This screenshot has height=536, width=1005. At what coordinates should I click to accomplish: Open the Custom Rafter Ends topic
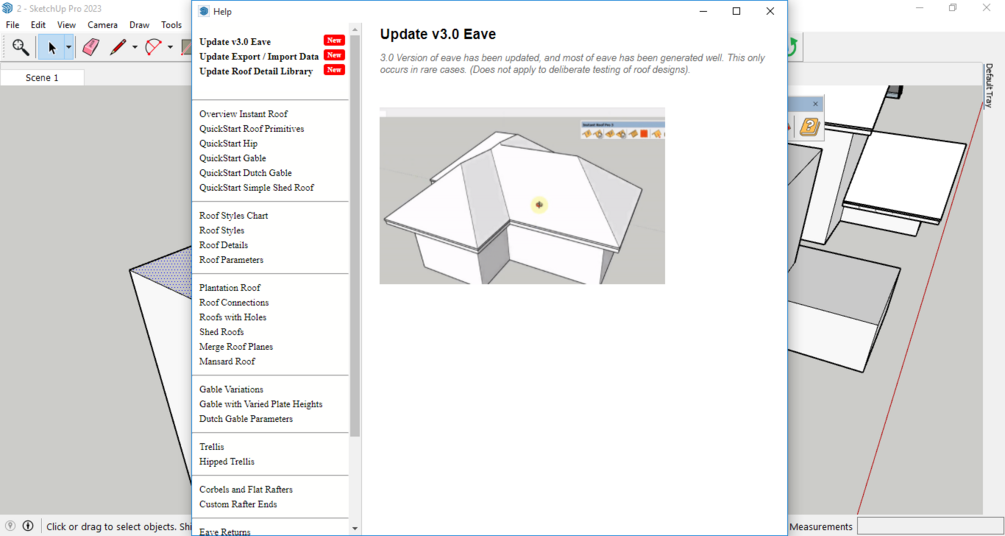[x=238, y=505]
